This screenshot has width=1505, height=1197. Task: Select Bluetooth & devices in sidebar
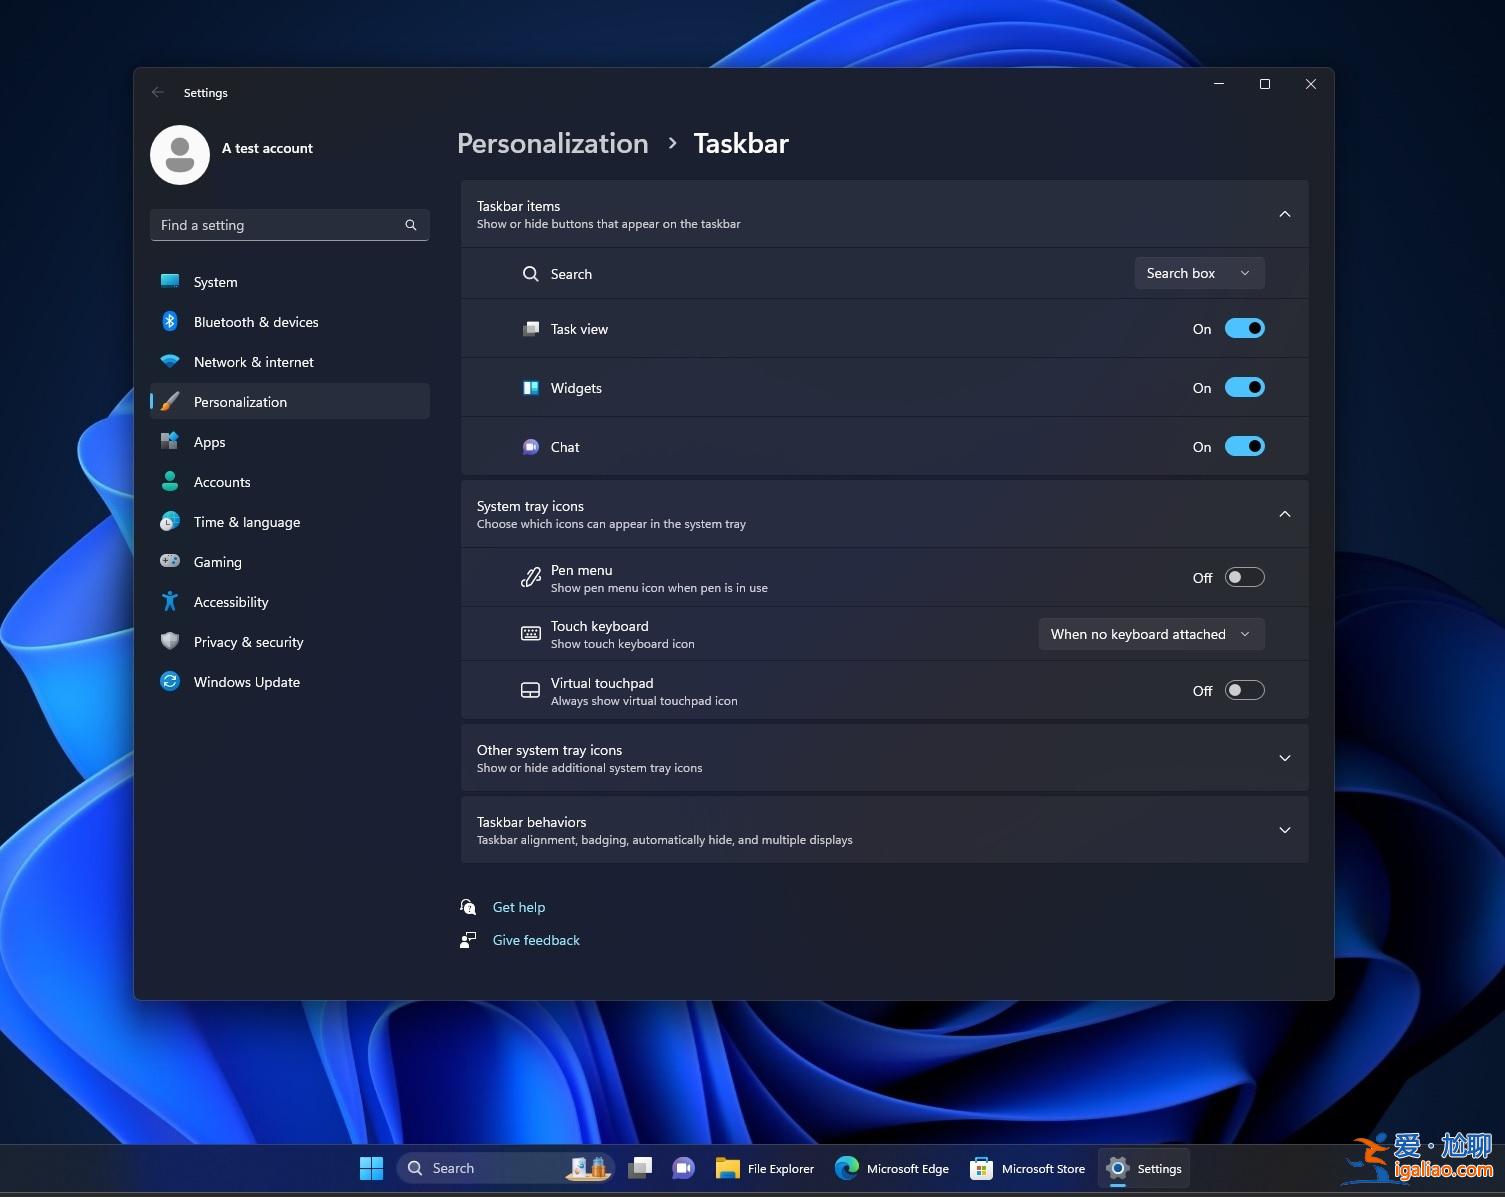(x=256, y=321)
